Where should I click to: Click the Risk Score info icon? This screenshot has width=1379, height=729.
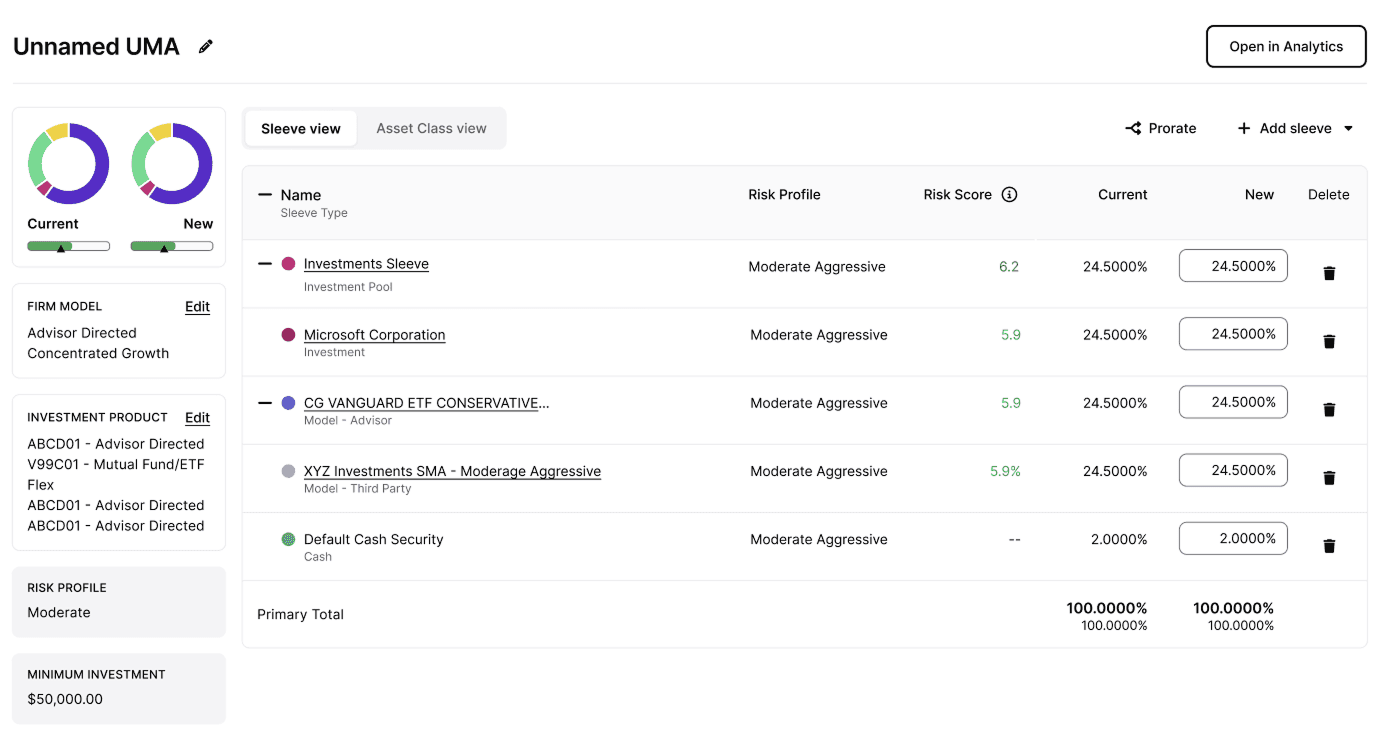click(x=1009, y=195)
